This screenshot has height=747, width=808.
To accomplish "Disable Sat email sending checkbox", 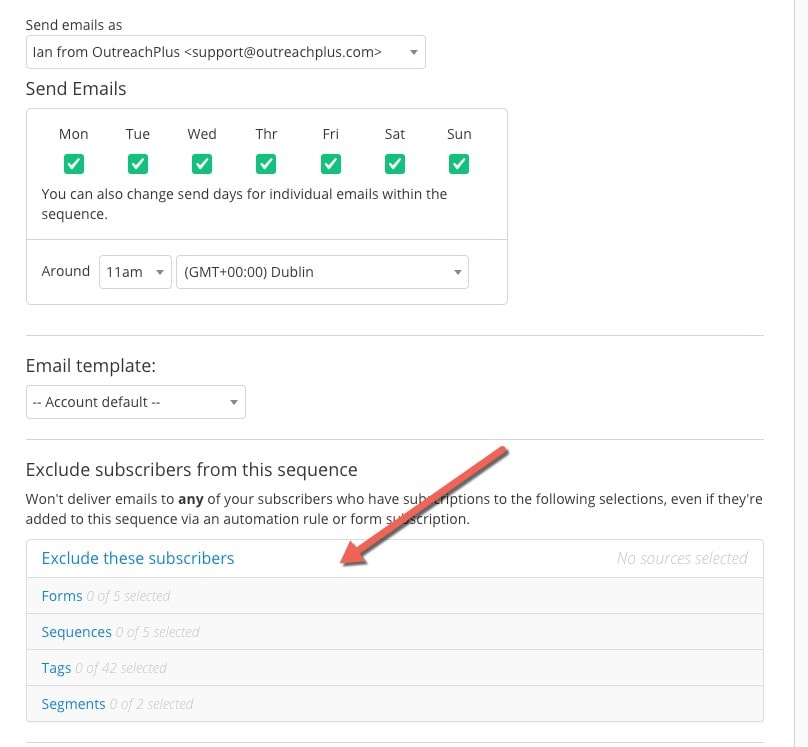I will [395, 163].
